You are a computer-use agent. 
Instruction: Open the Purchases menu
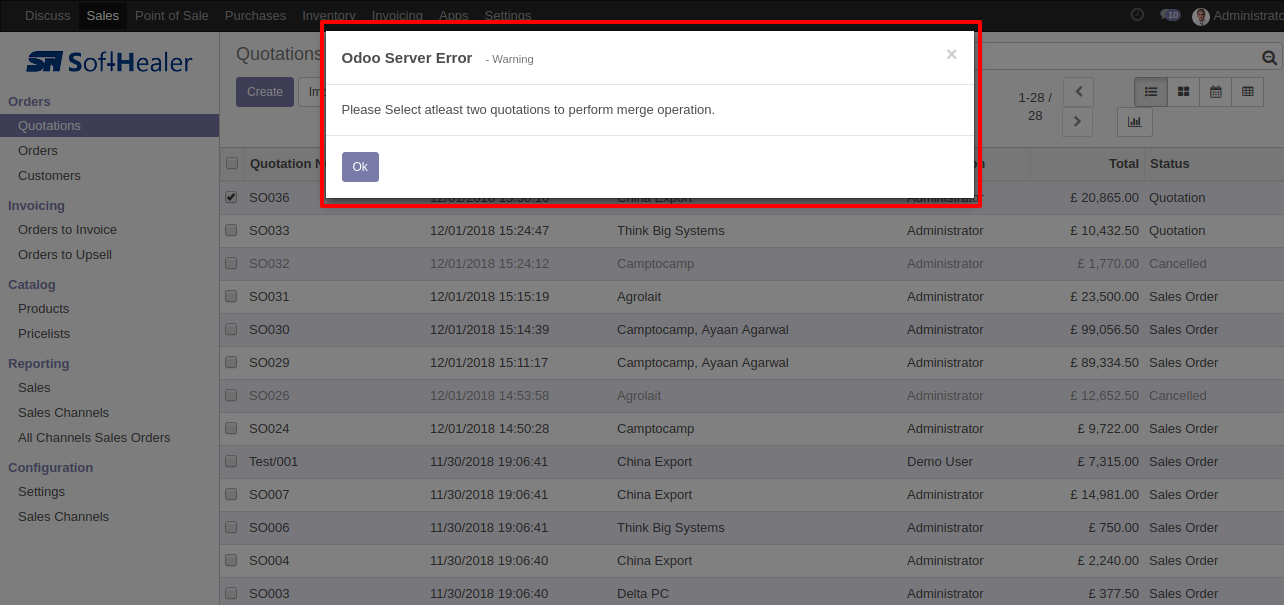coord(255,15)
